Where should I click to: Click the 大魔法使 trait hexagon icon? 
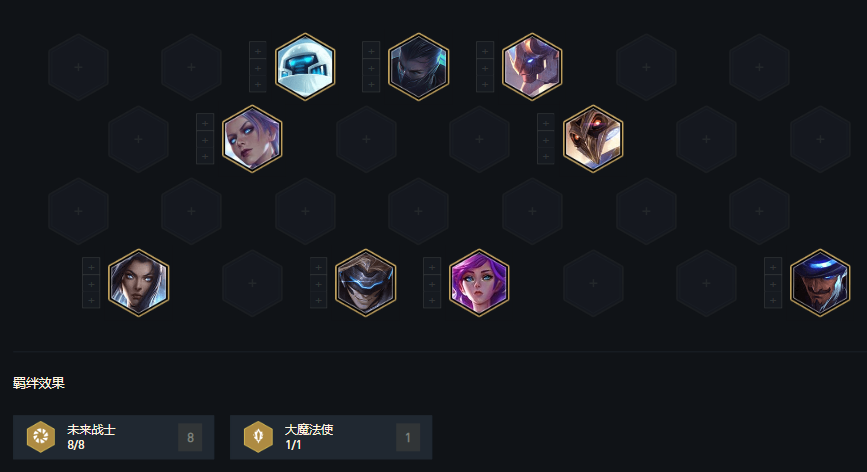(258, 437)
